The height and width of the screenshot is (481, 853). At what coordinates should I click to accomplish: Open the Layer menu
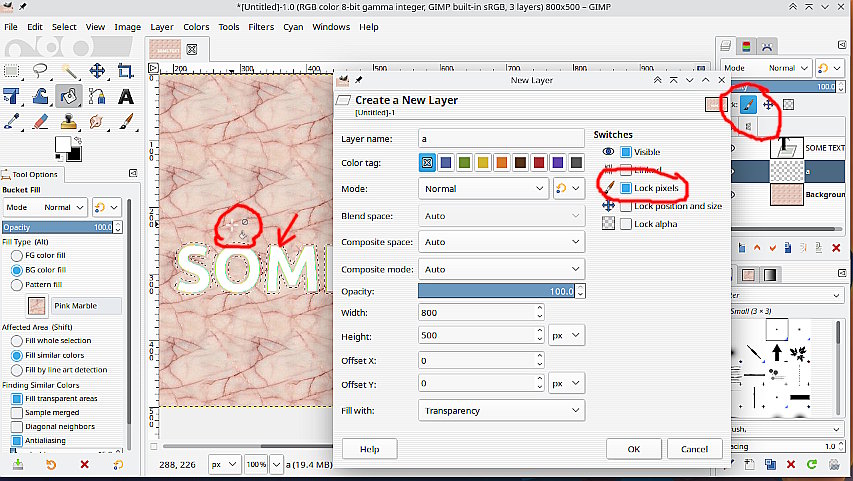(x=162, y=27)
